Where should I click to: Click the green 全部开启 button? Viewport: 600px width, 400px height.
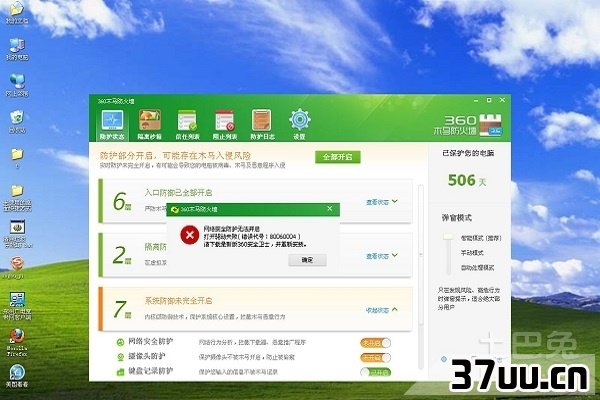point(338,157)
